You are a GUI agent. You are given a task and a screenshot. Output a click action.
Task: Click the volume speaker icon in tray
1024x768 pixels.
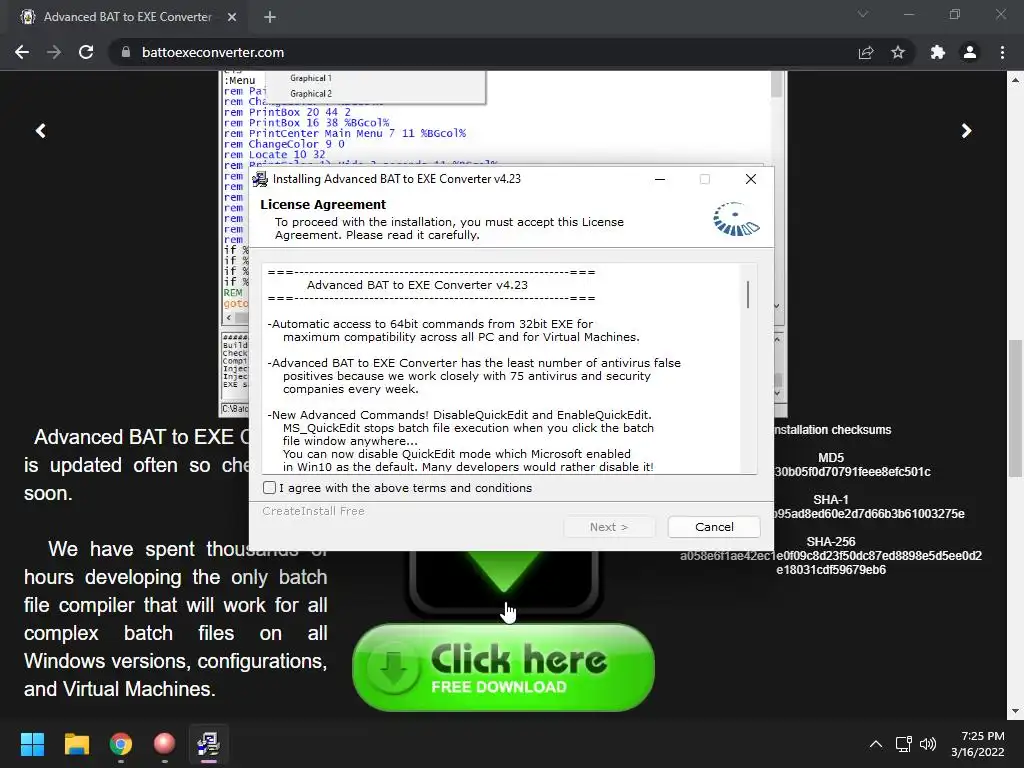927,744
